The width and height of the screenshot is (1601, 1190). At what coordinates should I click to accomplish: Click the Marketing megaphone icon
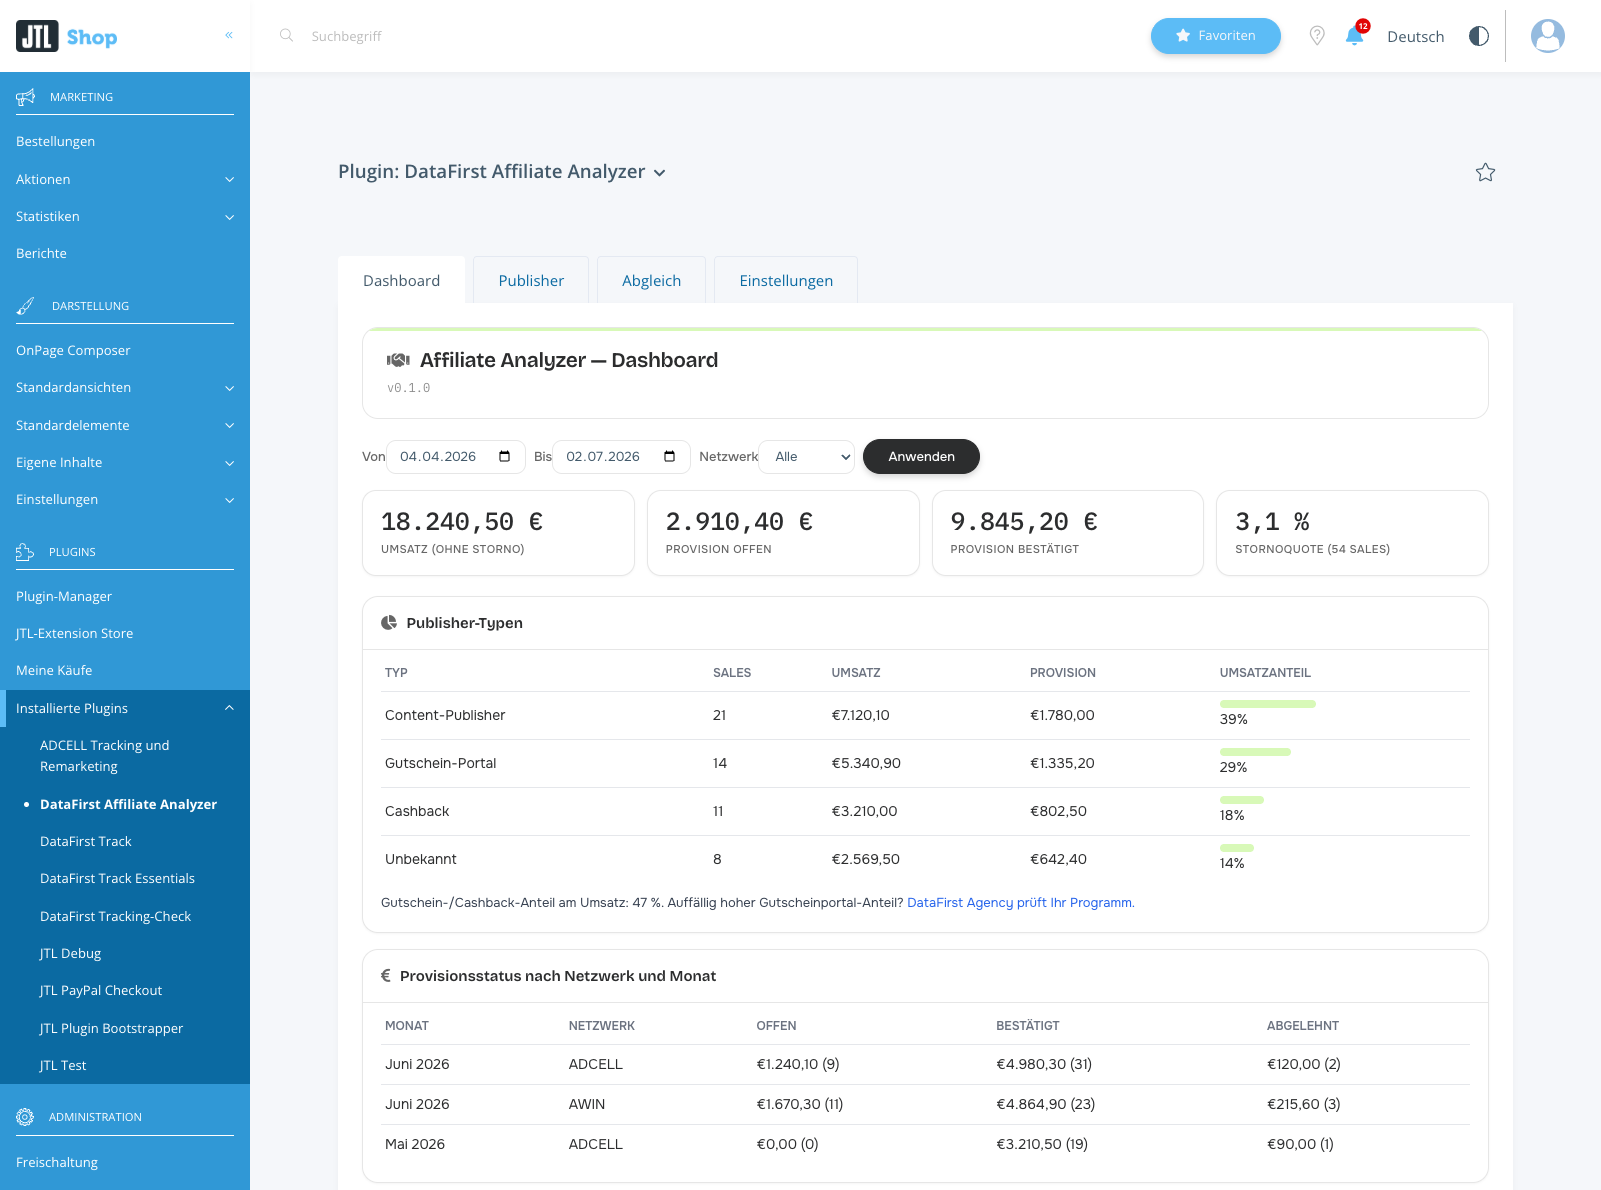(x=26, y=97)
